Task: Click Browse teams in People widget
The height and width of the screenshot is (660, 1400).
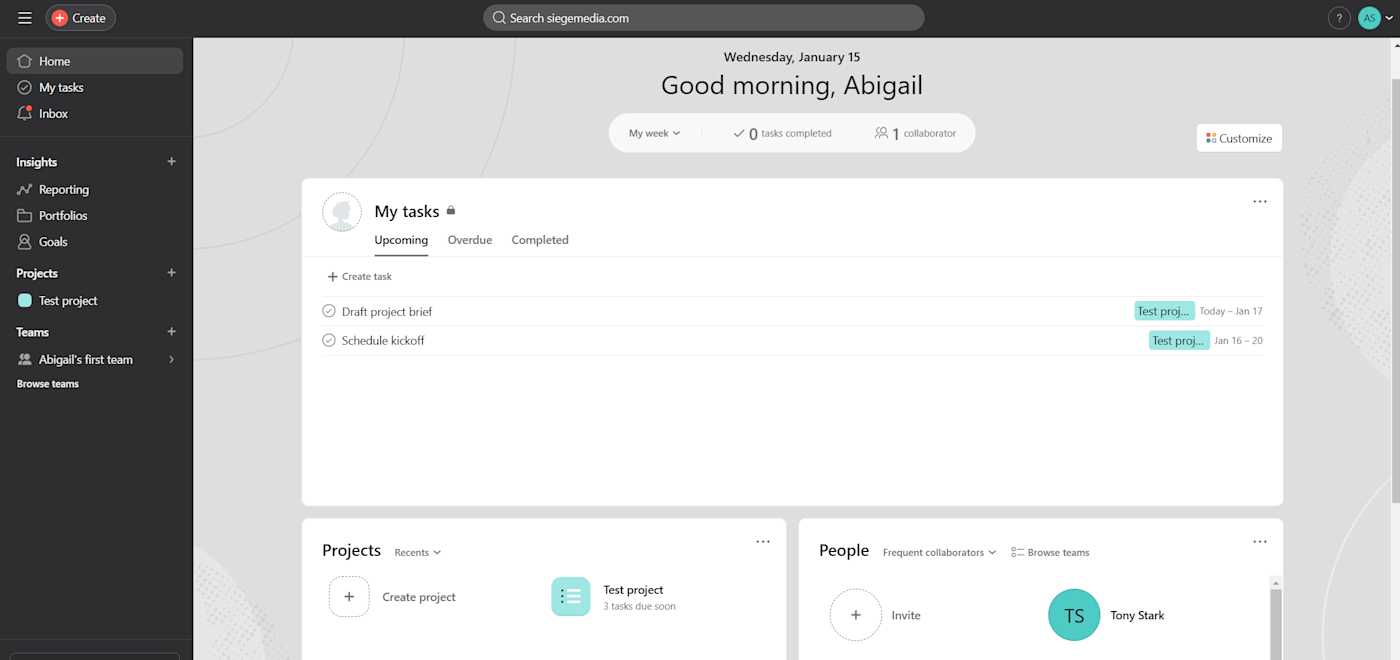Action: coord(1050,552)
